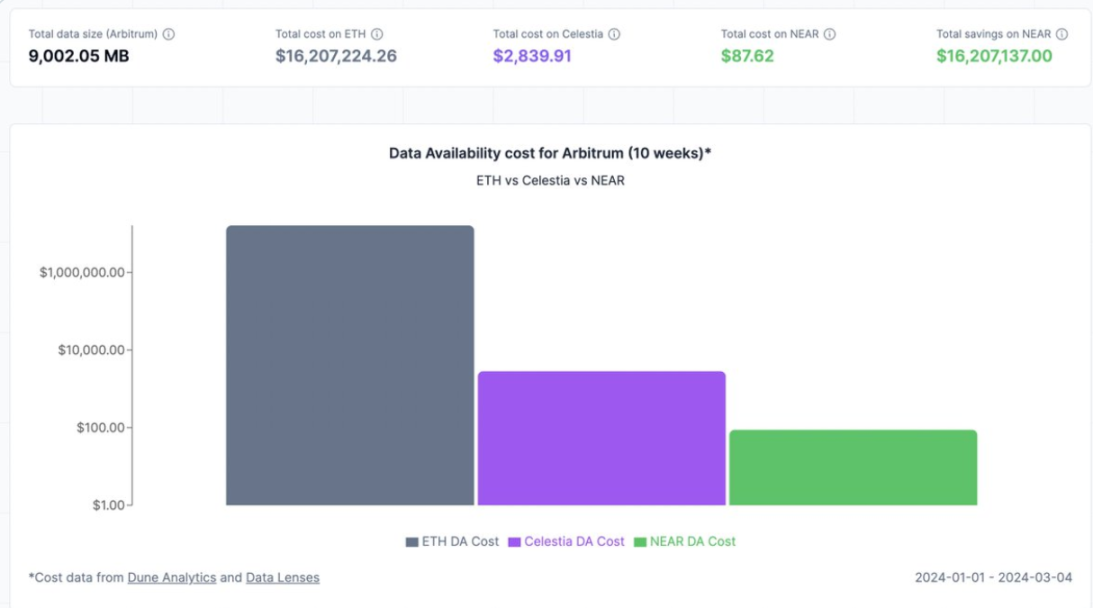Click info icon beside Total savings on NEAR
The height and width of the screenshot is (608, 1093).
pyautogui.click(x=1062, y=34)
